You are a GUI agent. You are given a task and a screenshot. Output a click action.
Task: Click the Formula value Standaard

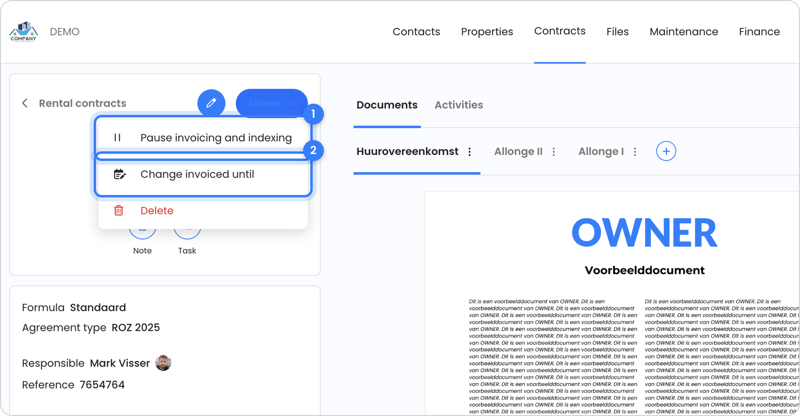(98, 307)
